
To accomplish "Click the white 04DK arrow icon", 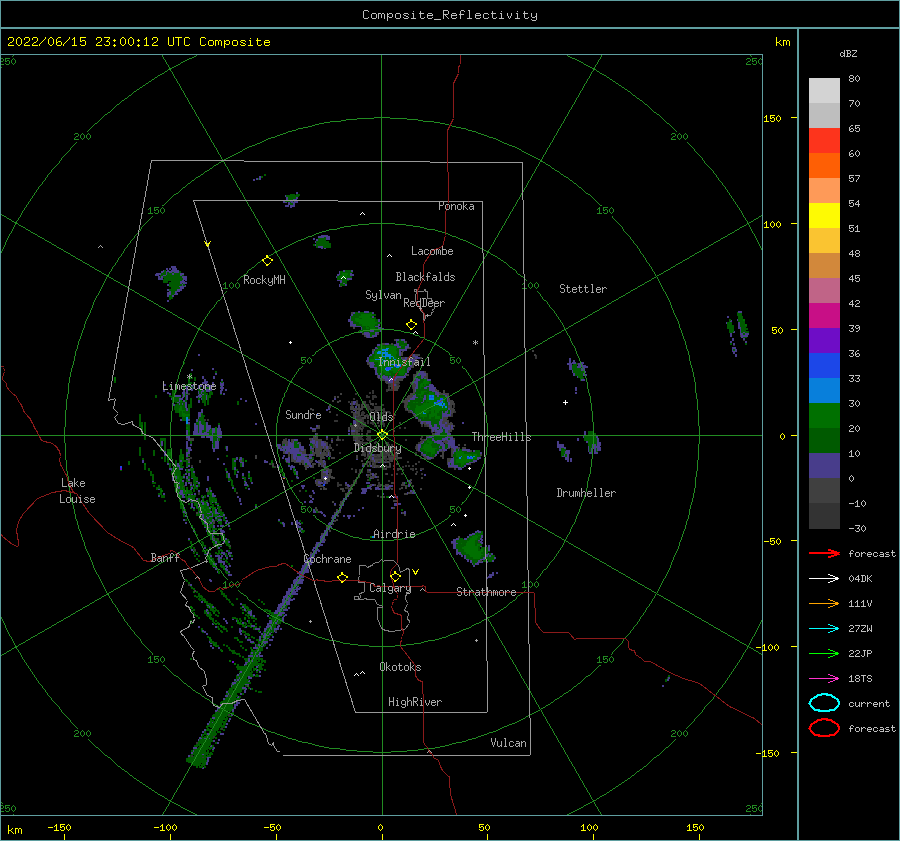I will pos(824,579).
